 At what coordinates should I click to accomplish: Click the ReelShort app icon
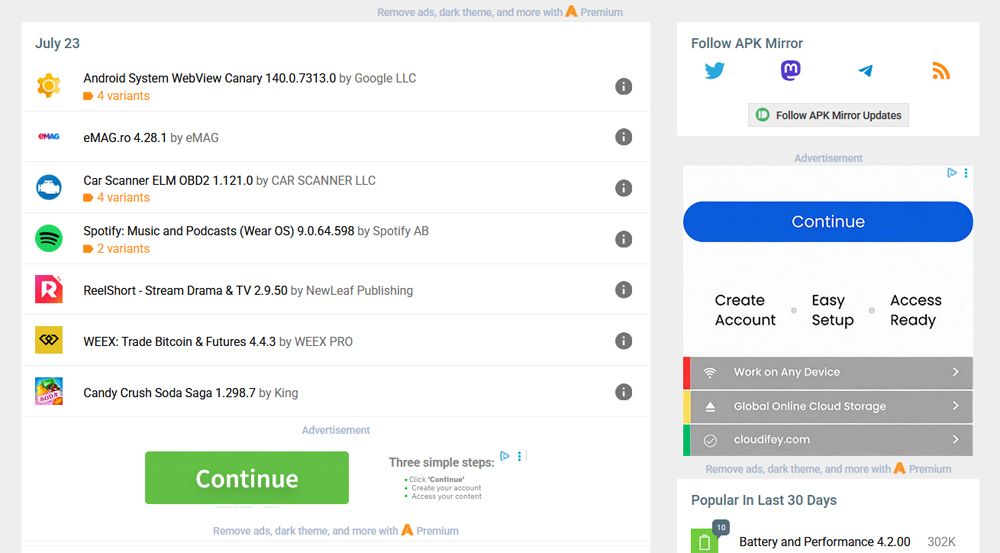[49, 290]
